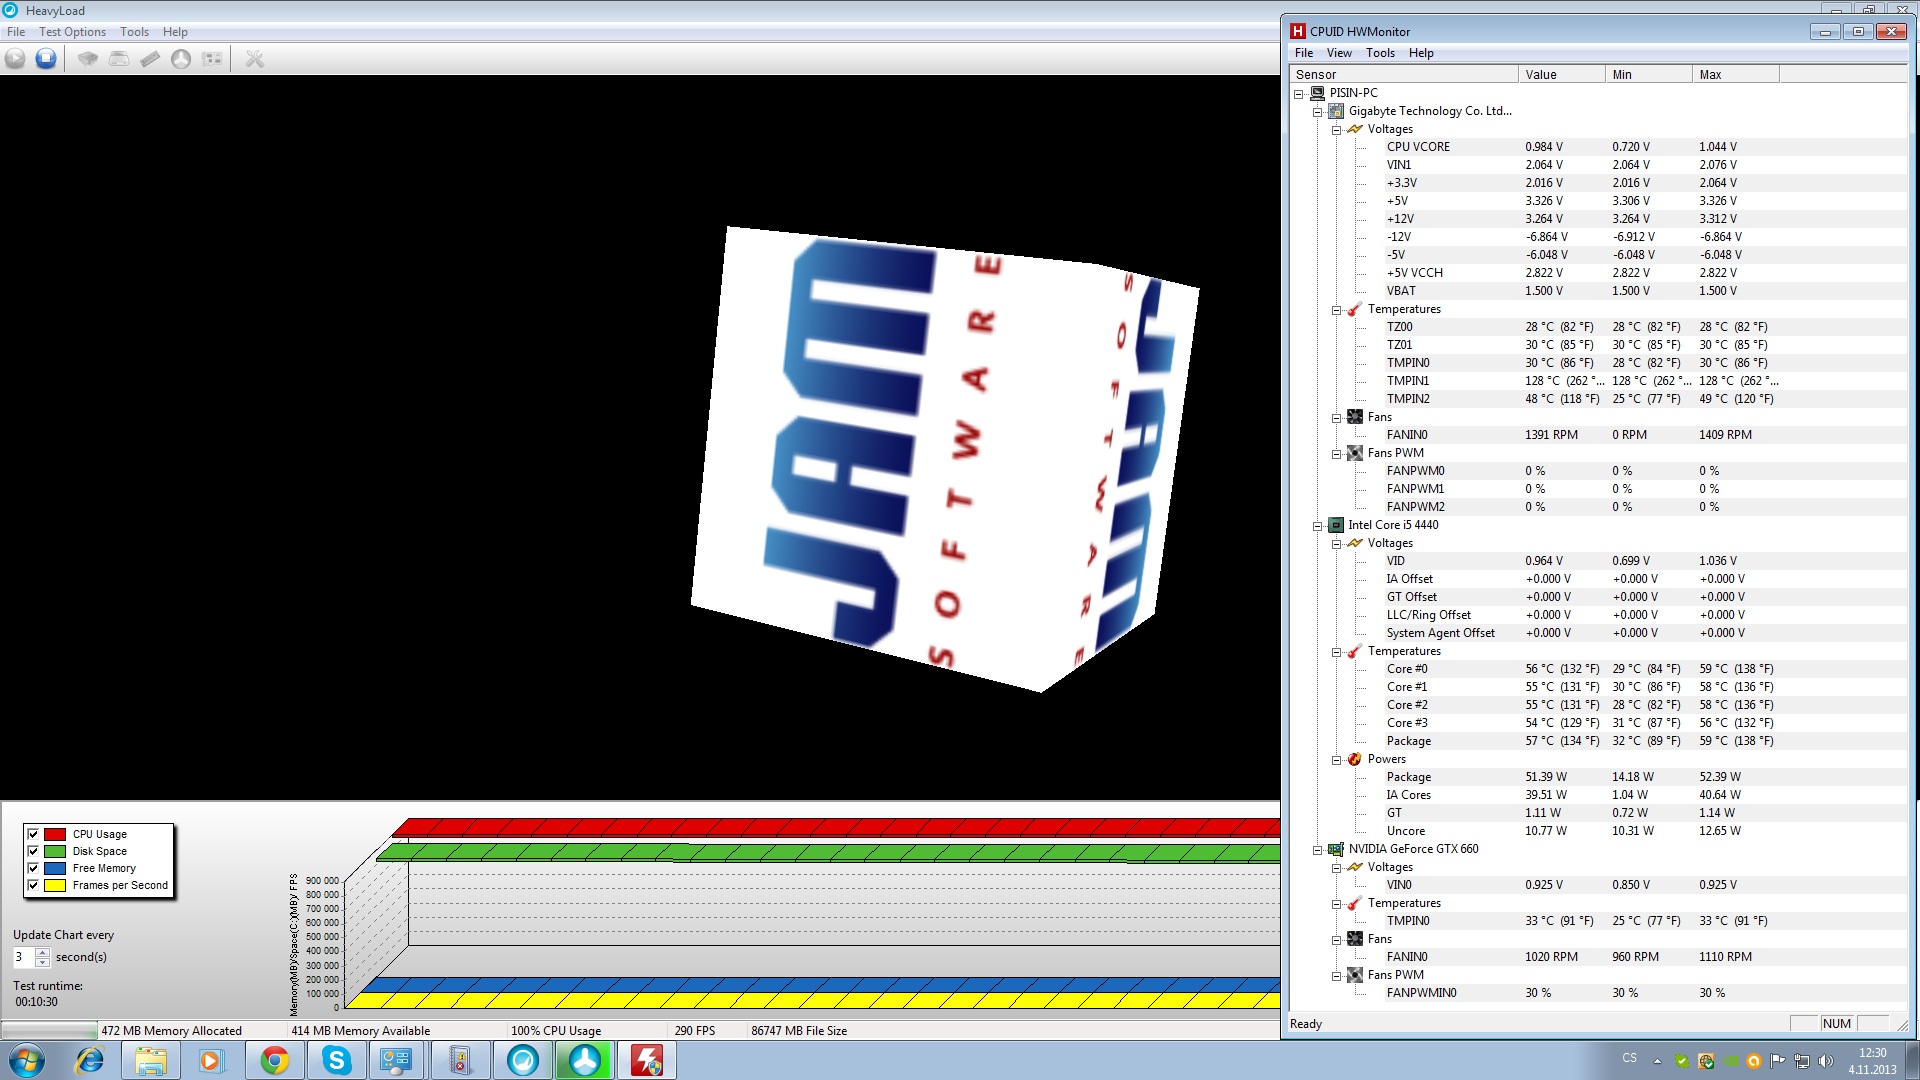
Task: Open the blue gauge app in taskbar
Action: click(522, 1060)
